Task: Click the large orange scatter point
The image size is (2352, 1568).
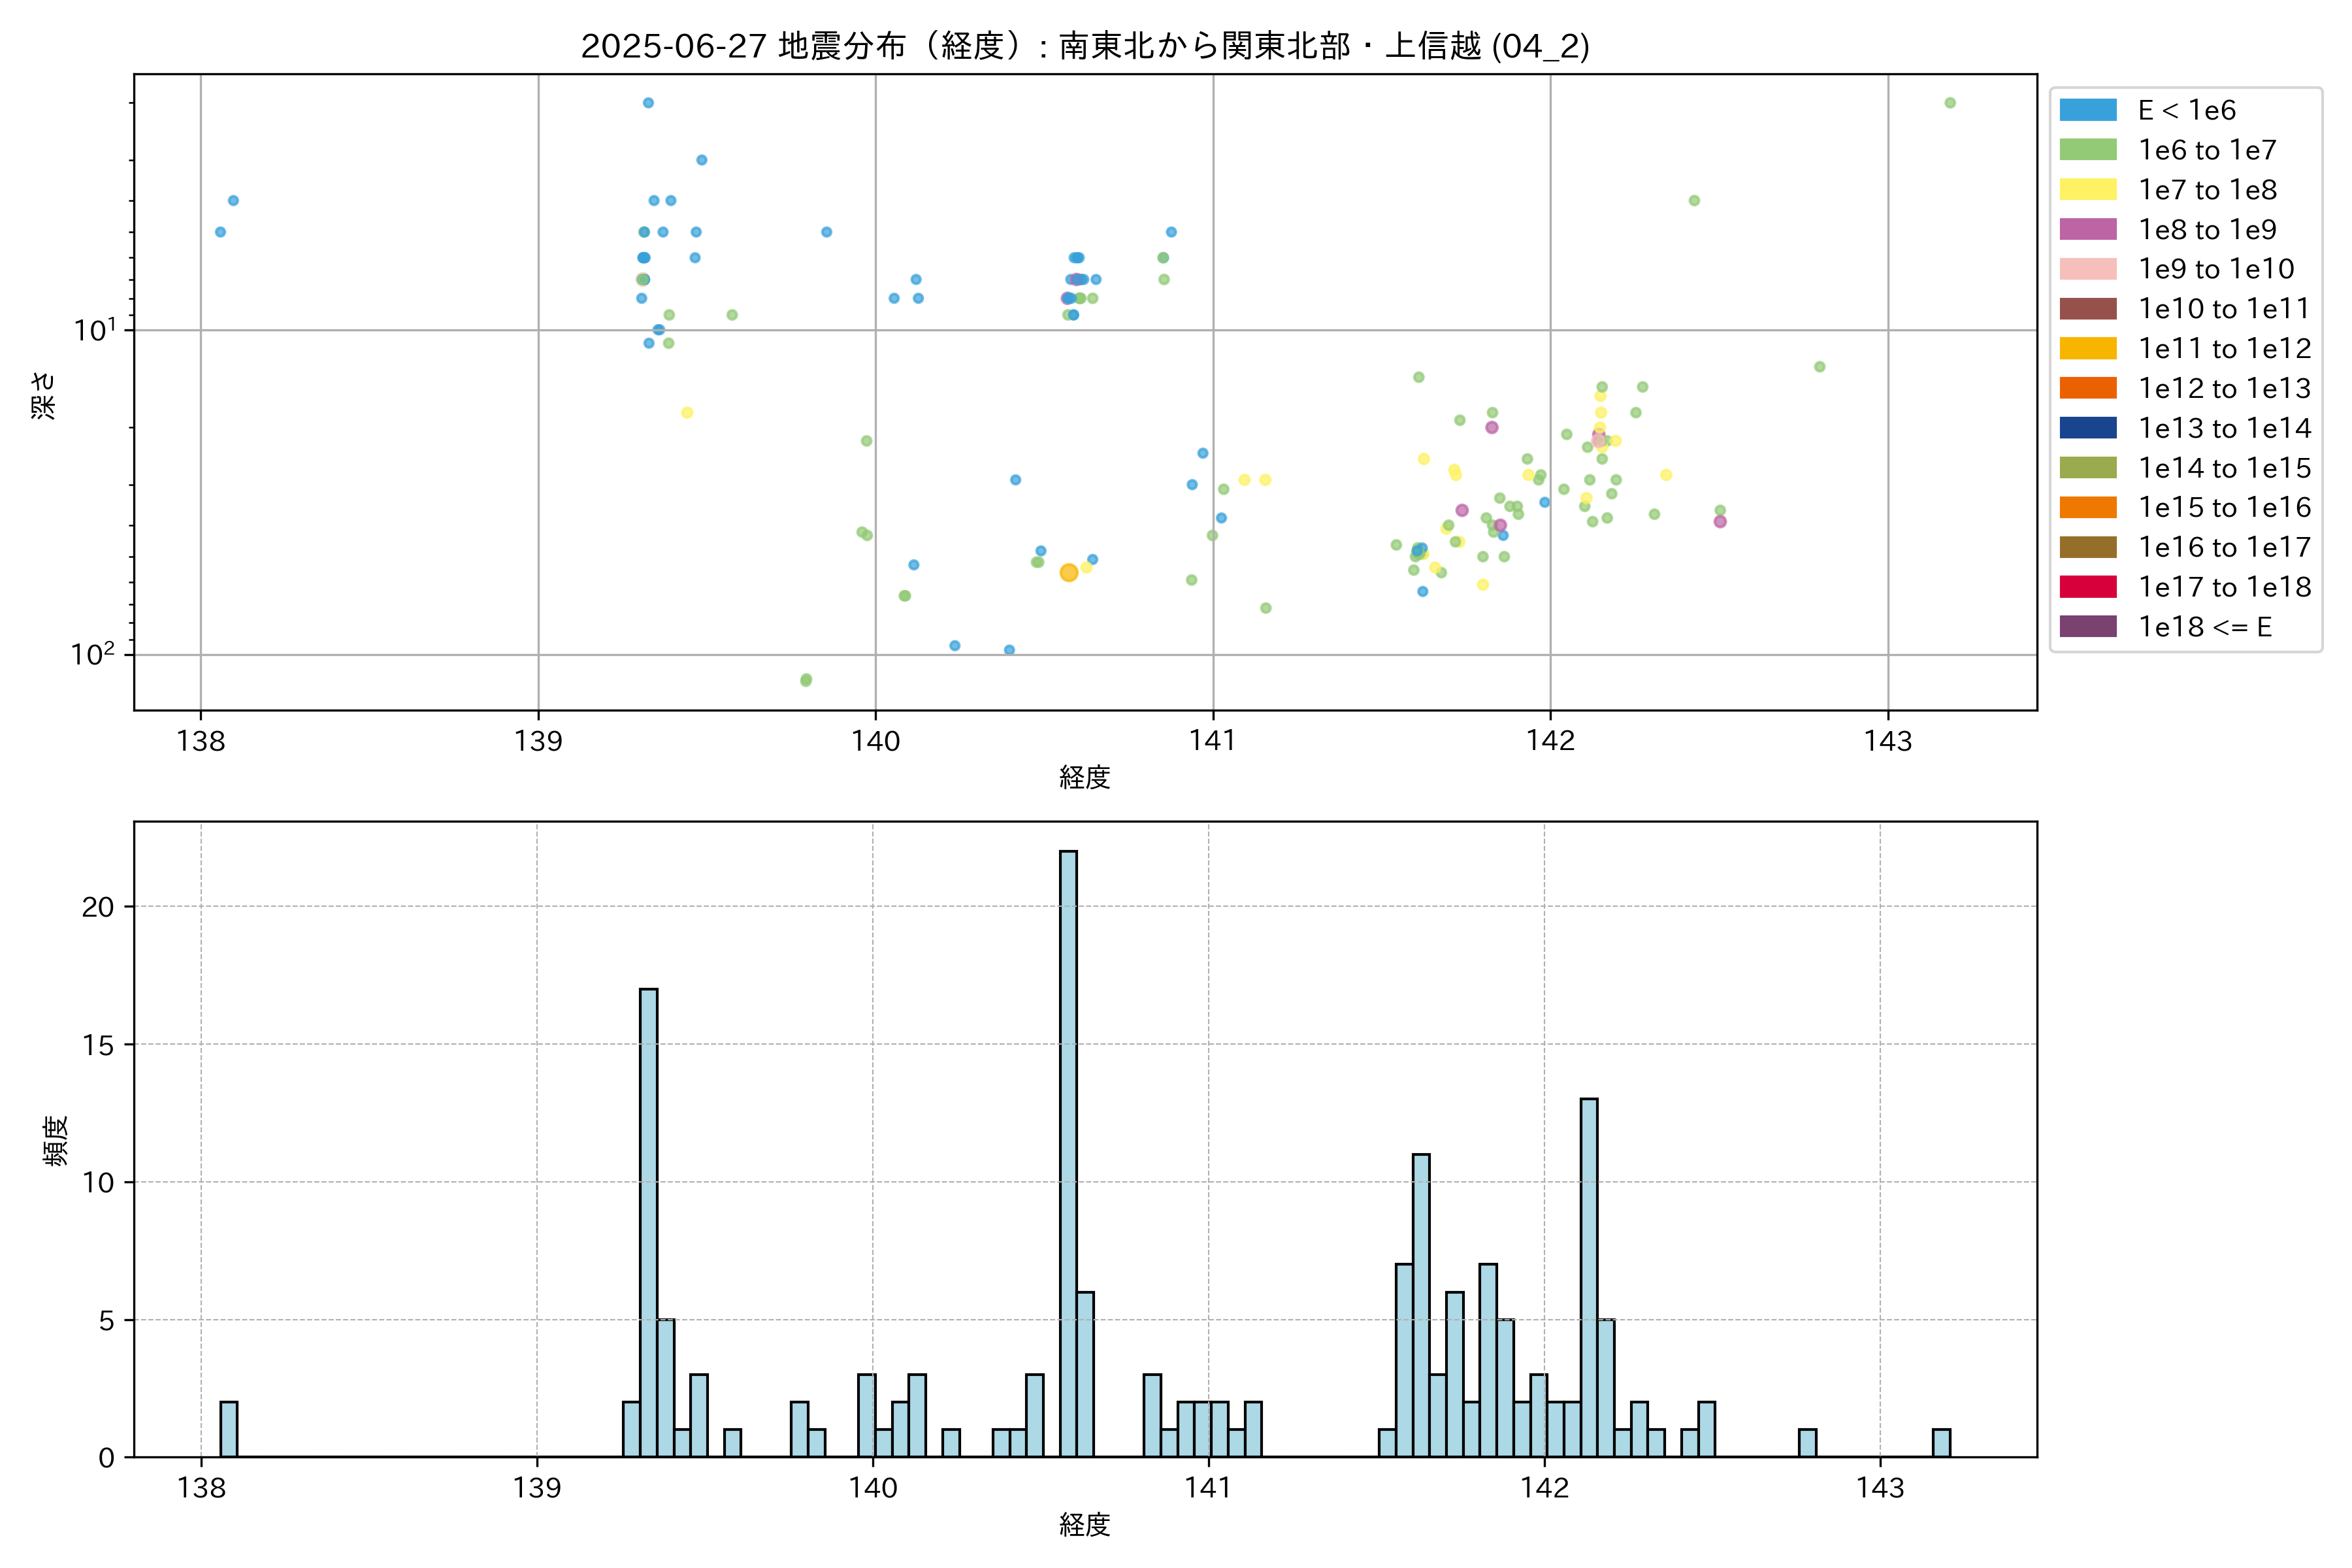Action: coord(1068,573)
